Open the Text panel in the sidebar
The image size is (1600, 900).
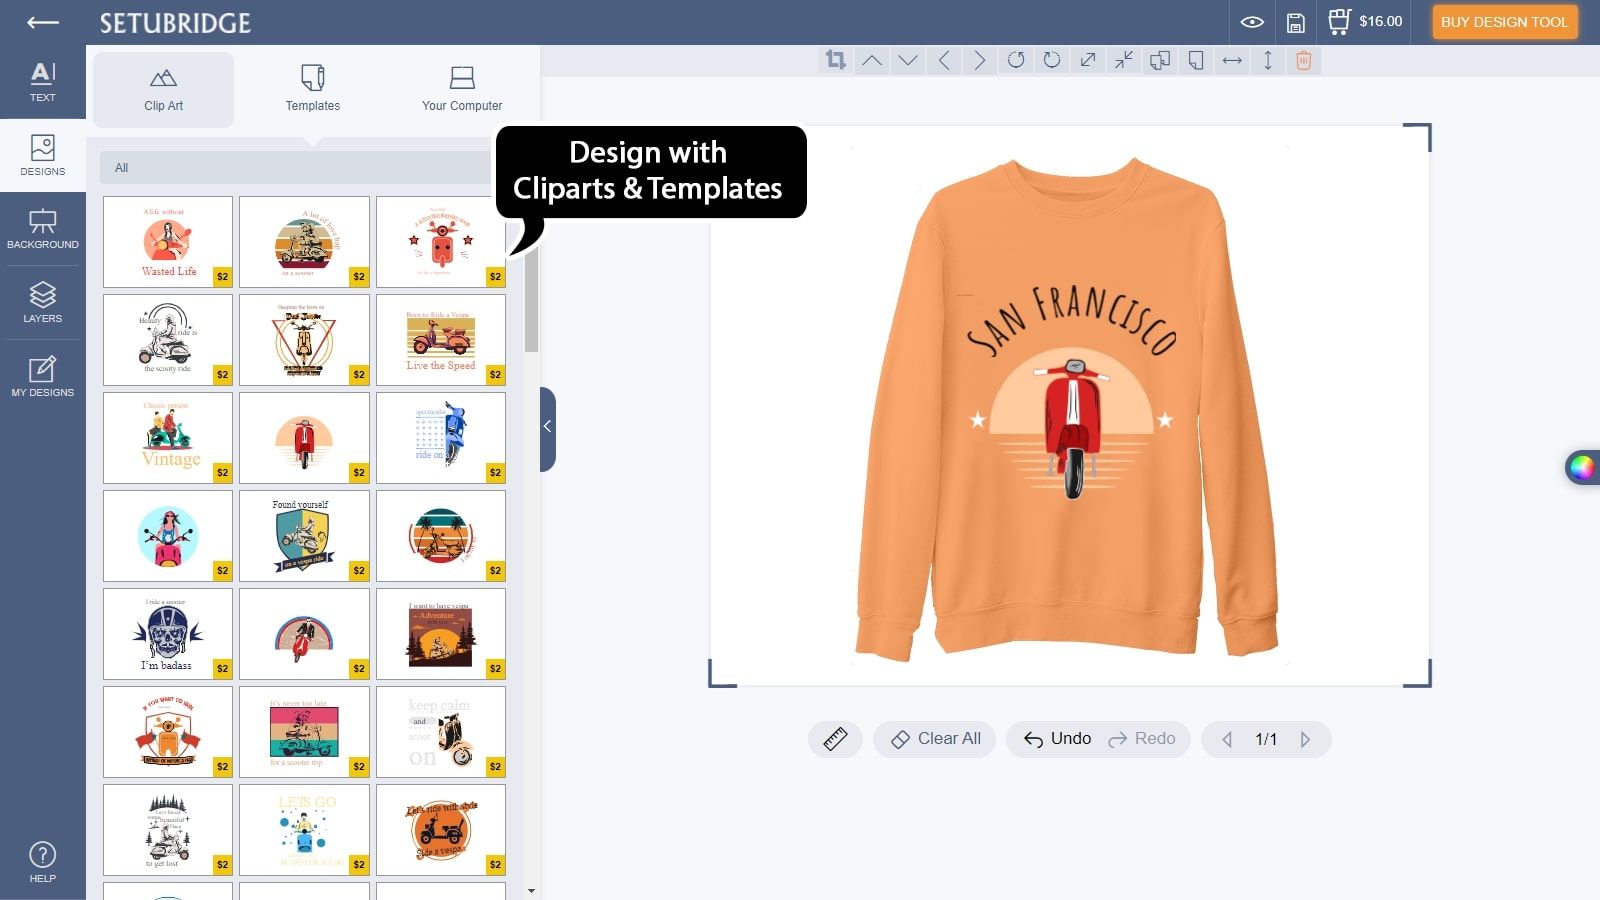(x=42, y=80)
